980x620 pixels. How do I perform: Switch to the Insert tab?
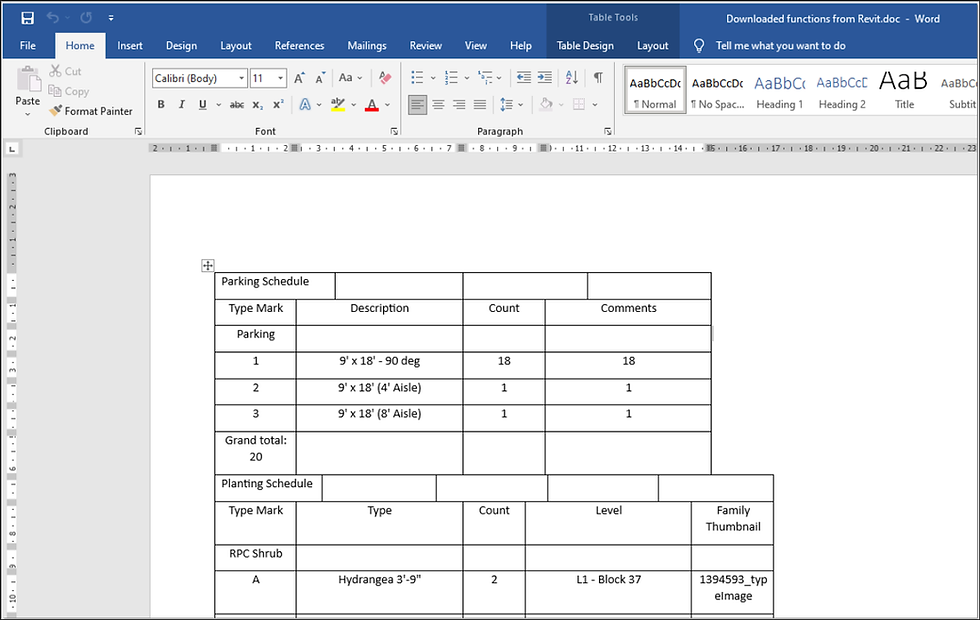click(x=129, y=46)
